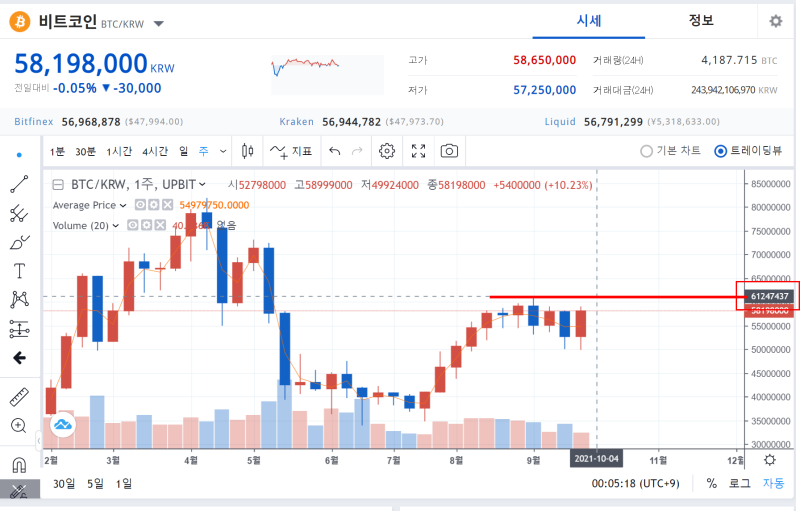Select the ruler measure tool
Image resolution: width=800 pixels, height=511 pixels.
click(x=19, y=397)
